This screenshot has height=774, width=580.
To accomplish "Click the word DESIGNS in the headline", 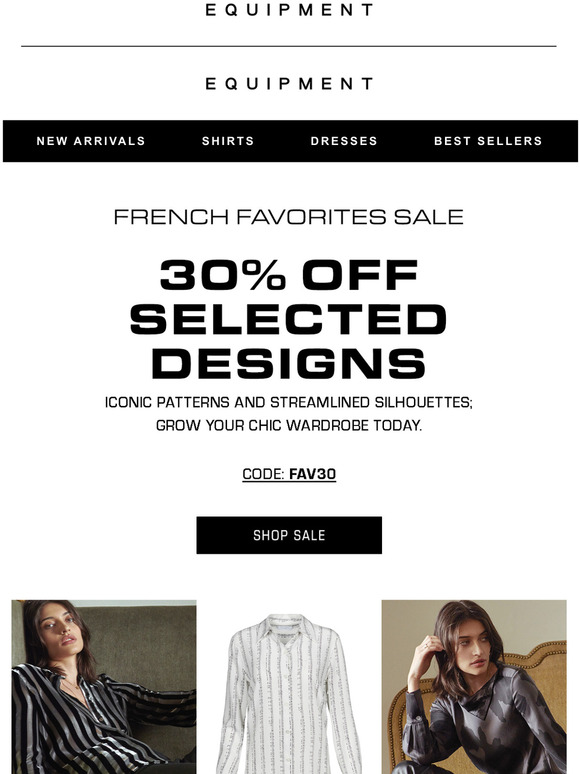I will 289,363.
